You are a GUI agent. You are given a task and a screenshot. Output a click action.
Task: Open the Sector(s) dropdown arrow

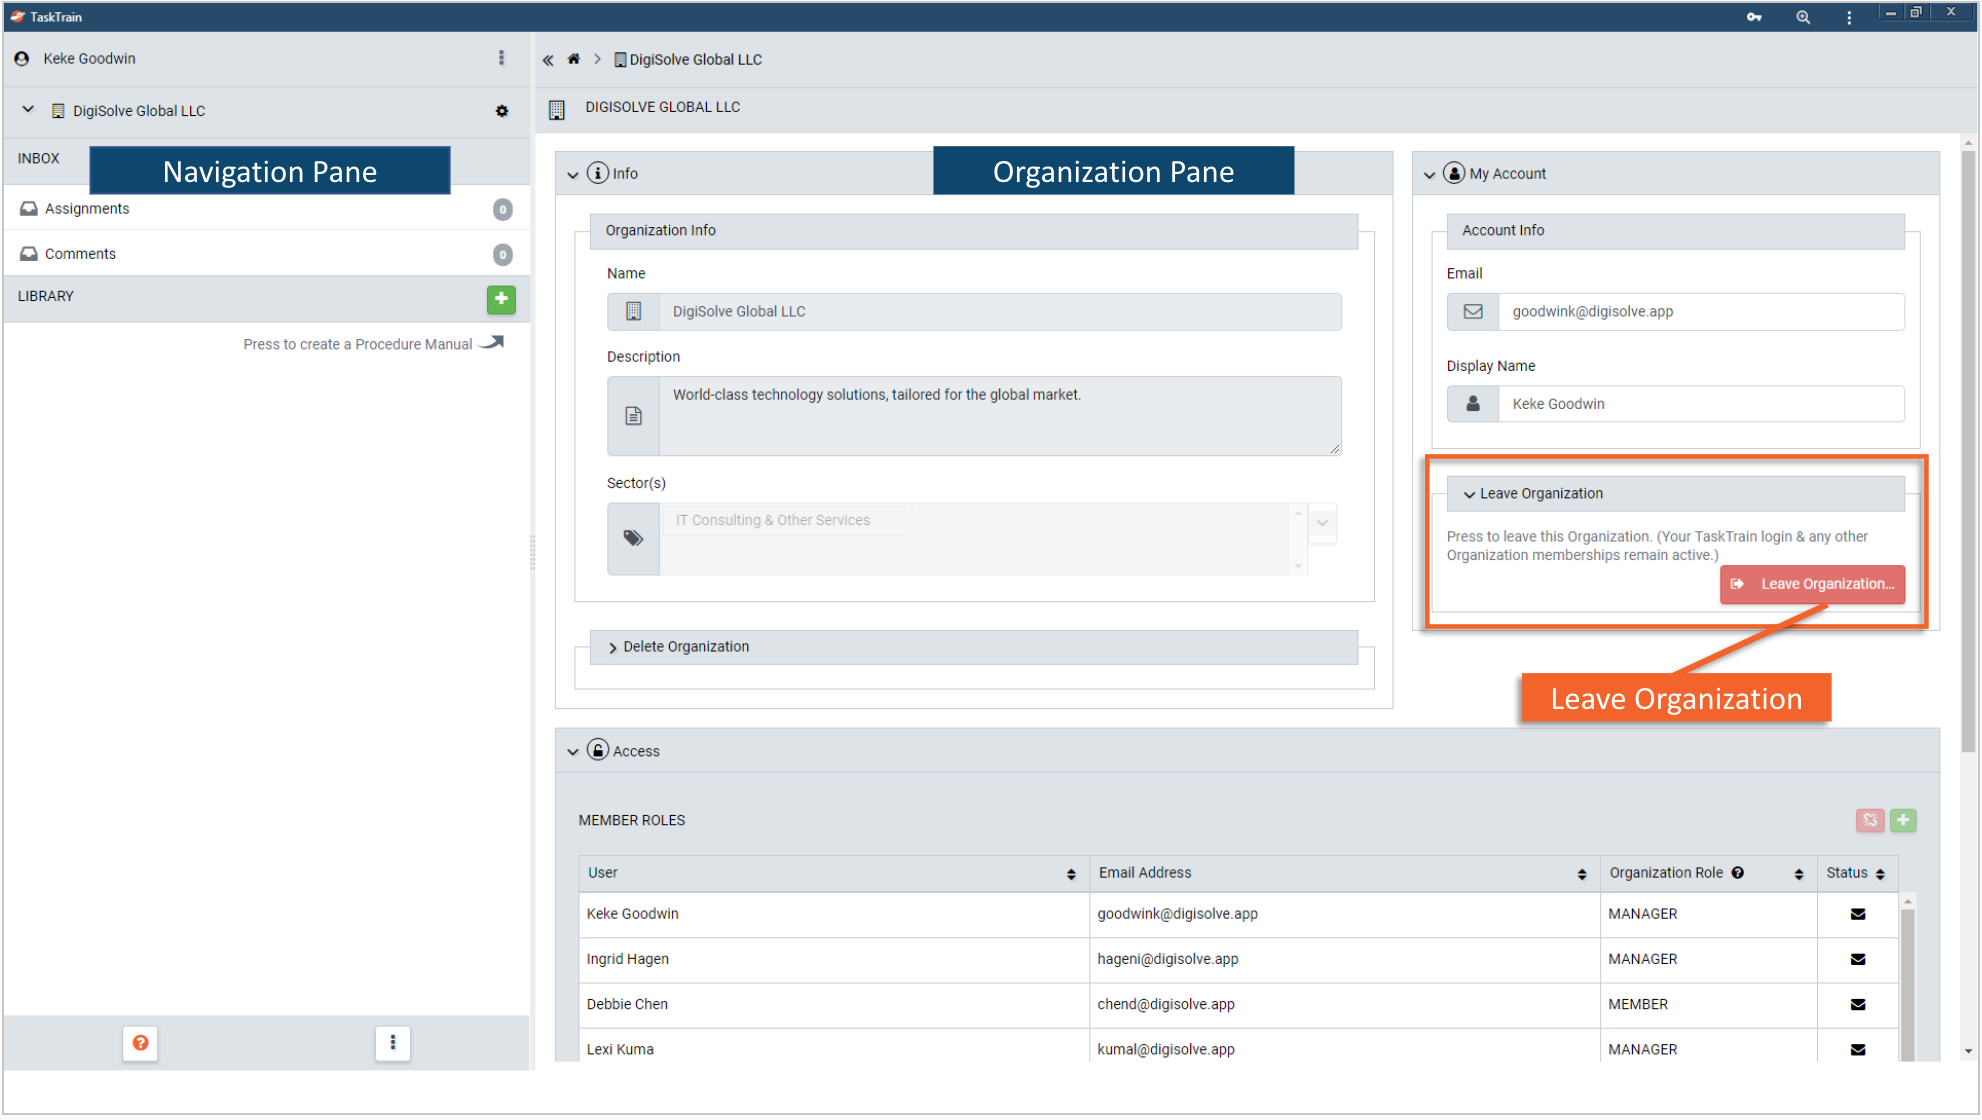pyautogui.click(x=1322, y=522)
